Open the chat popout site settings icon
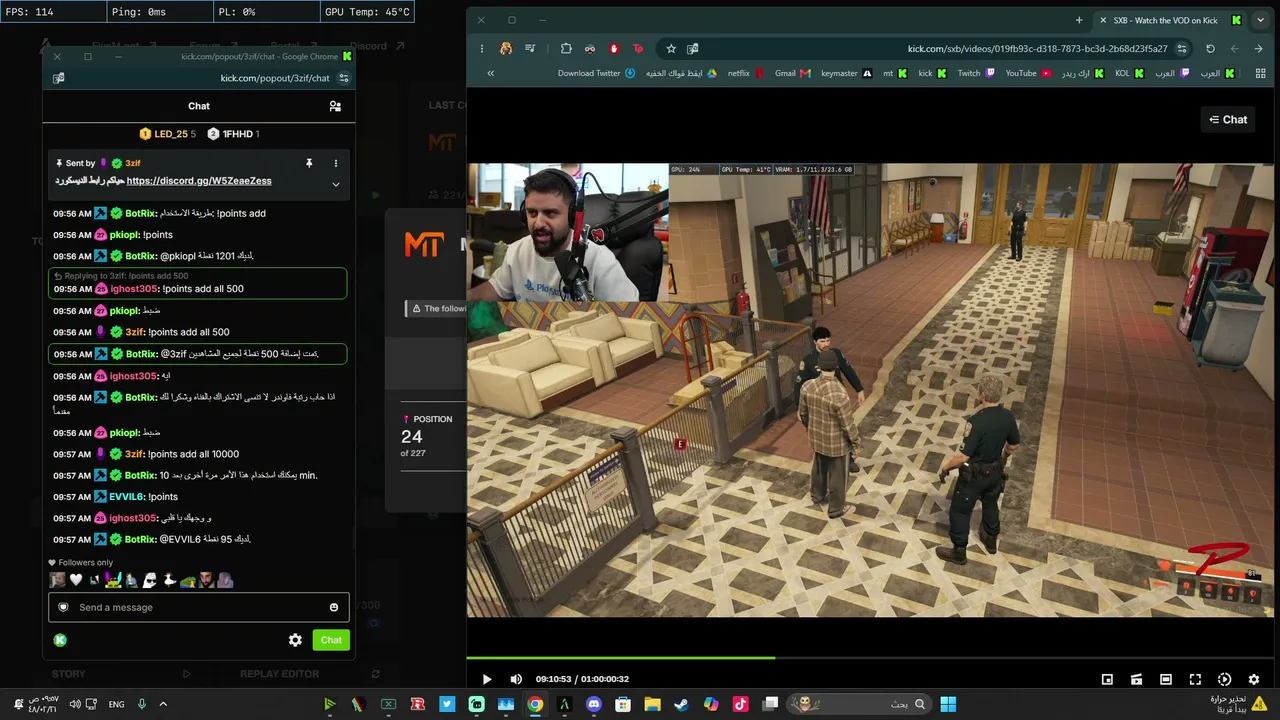This screenshot has width=1280, height=720. (343, 78)
